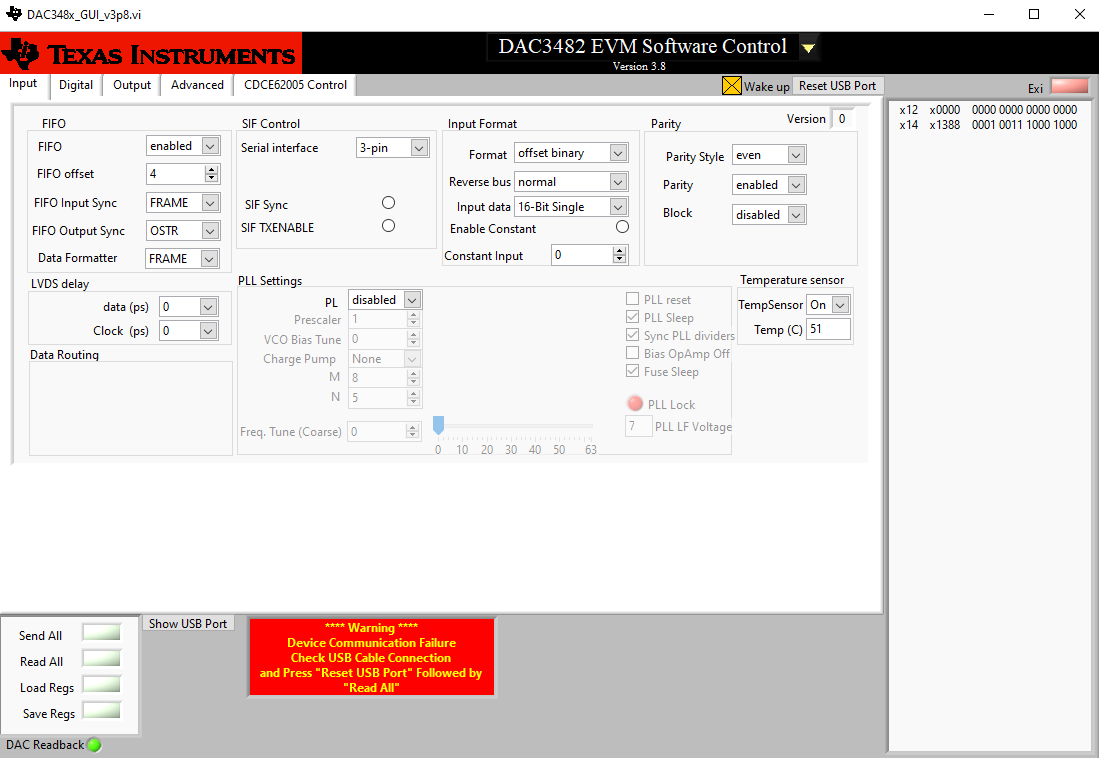Open the FIFO enabled dropdown
This screenshot has height=758, width=1099.
click(183, 146)
